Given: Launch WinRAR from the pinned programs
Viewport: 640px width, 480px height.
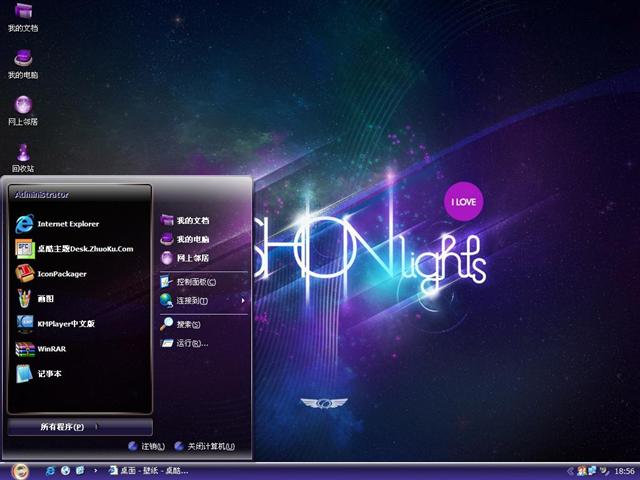Looking at the screenshot, I should [x=50, y=349].
